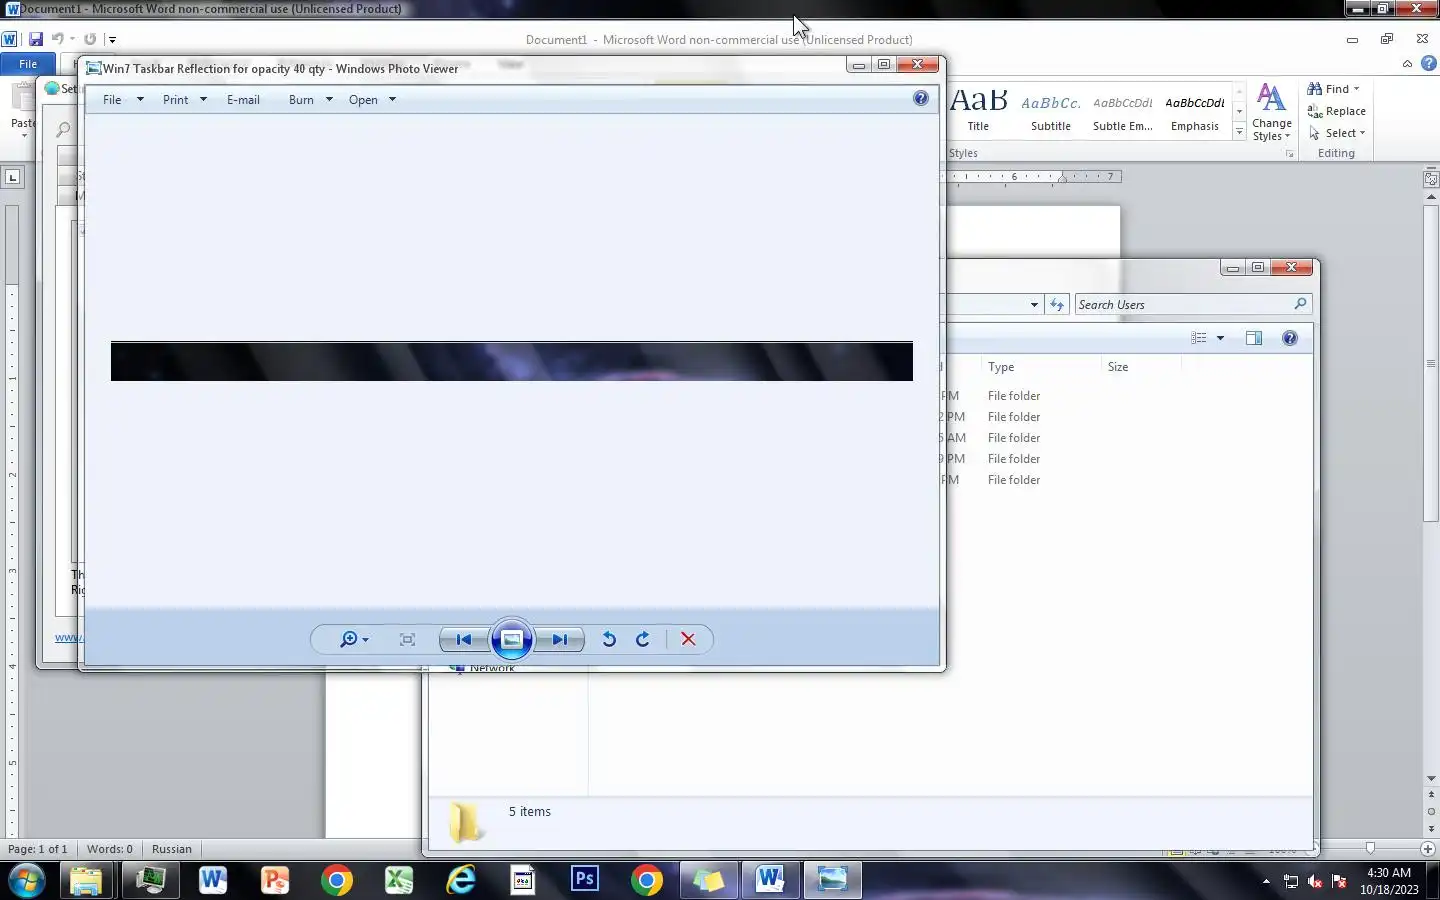The width and height of the screenshot is (1440, 900).
Task: Open Explorer view options dropdown arrow
Action: (1220, 338)
